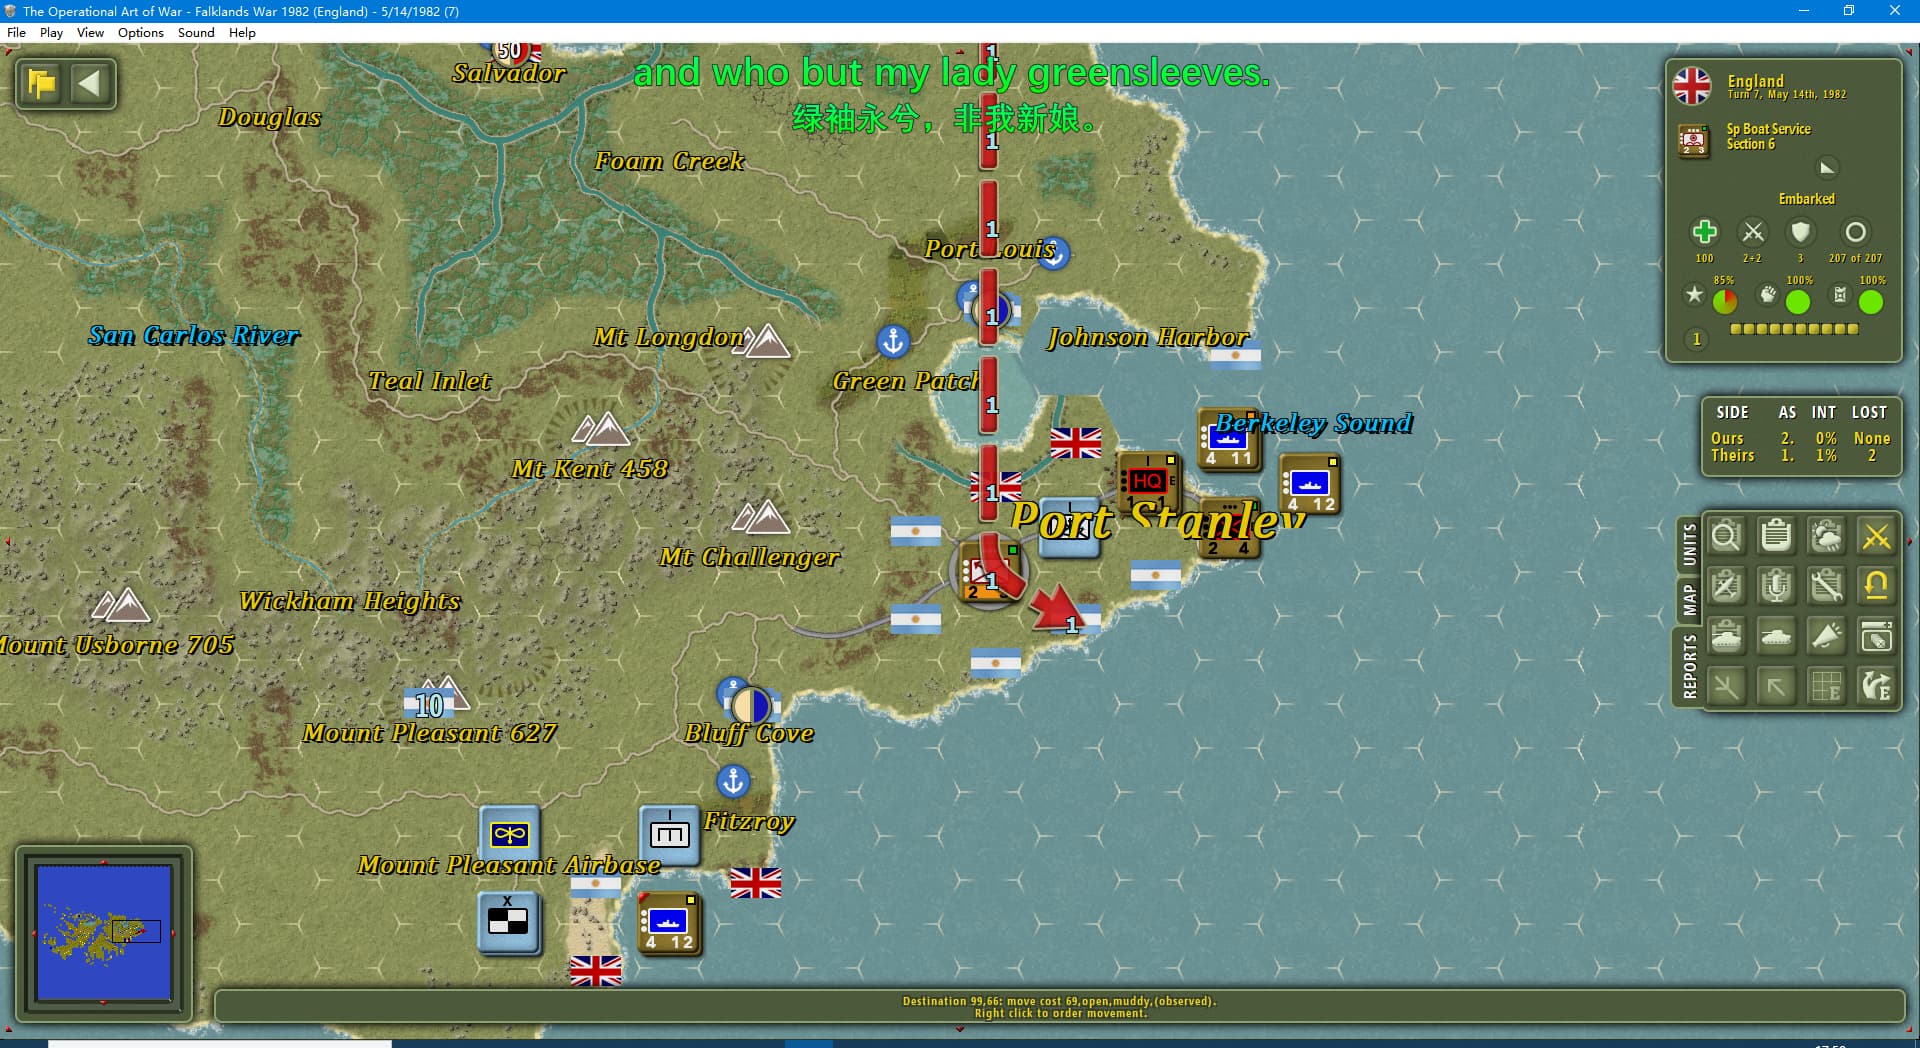Click the Union Jack emblem beside England
The image size is (1920, 1048).
coord(1692,86)
